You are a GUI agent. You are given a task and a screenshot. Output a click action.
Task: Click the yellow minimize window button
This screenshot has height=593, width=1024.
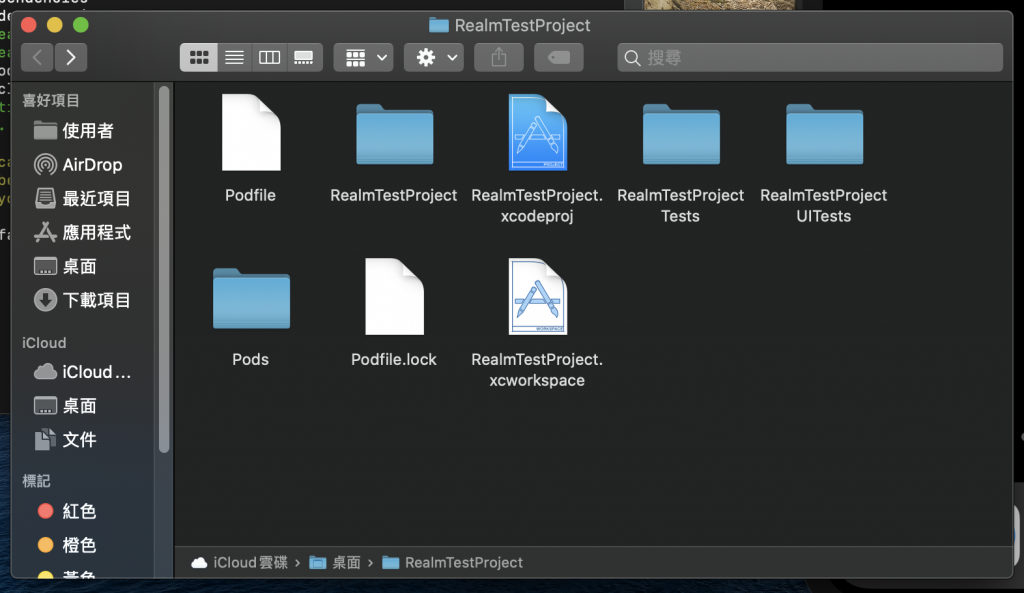(54, 25)
